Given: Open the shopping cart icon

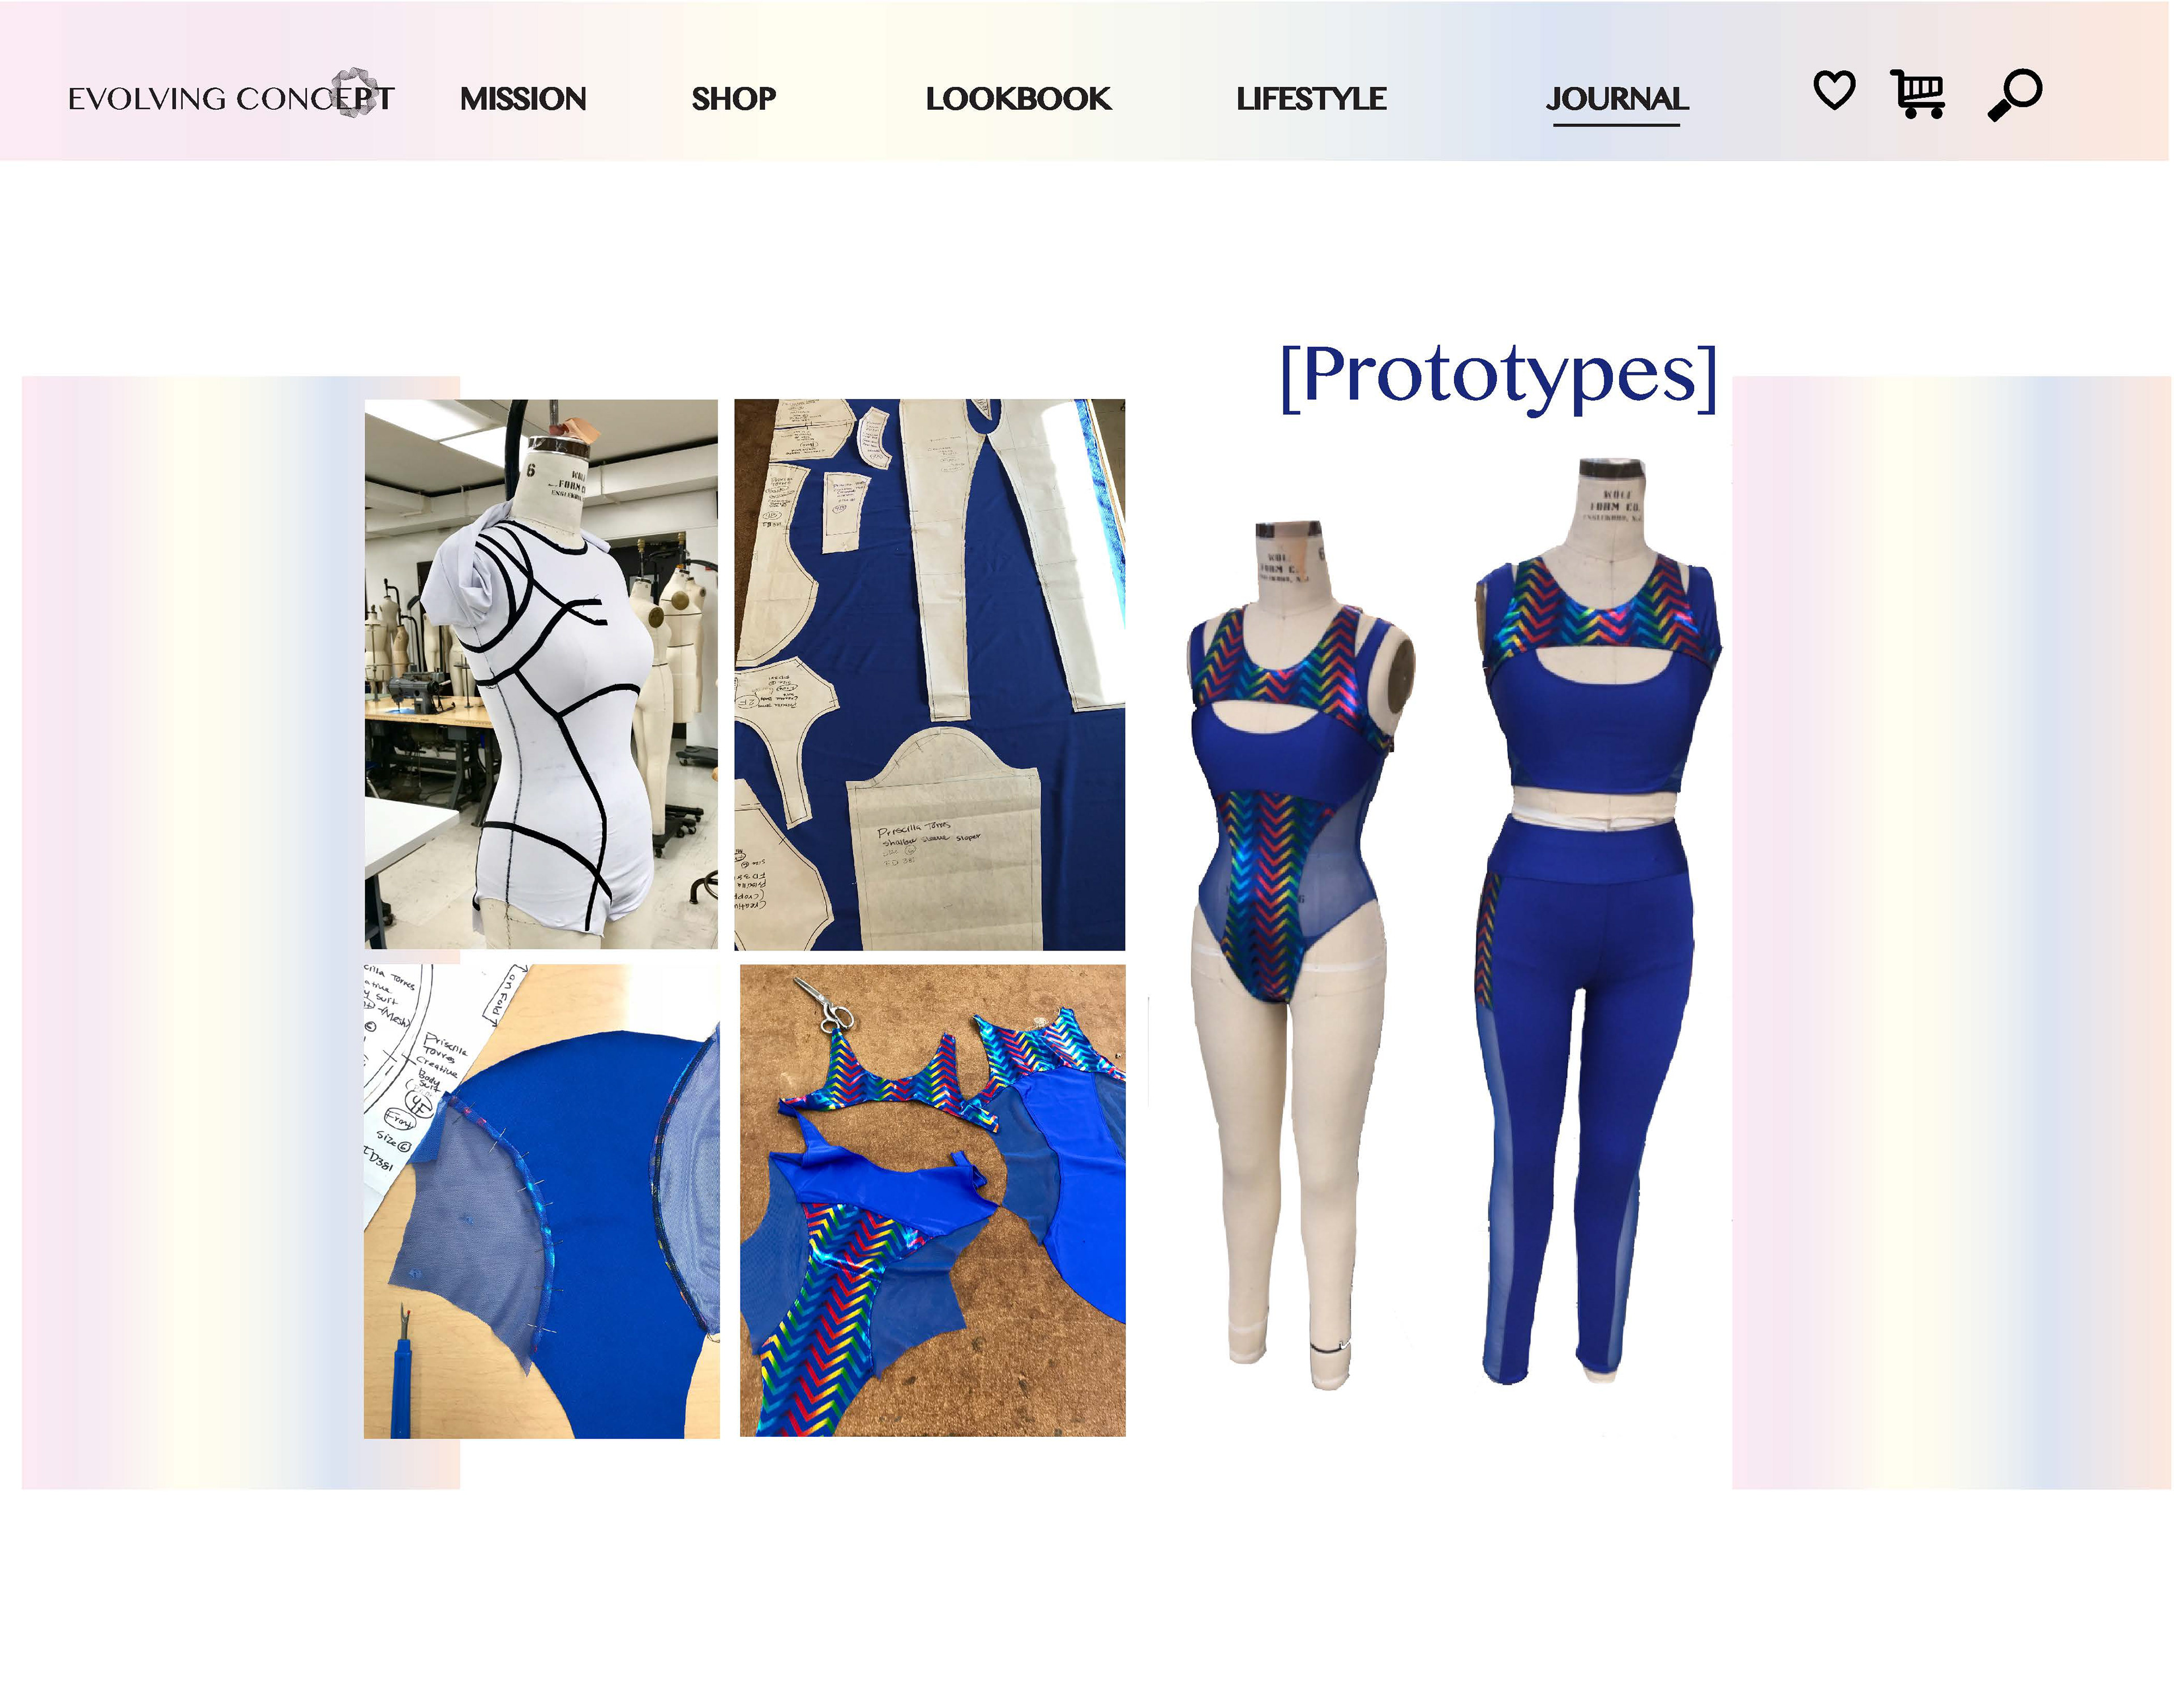Looking at the screenshot, I should [1917, 94].
